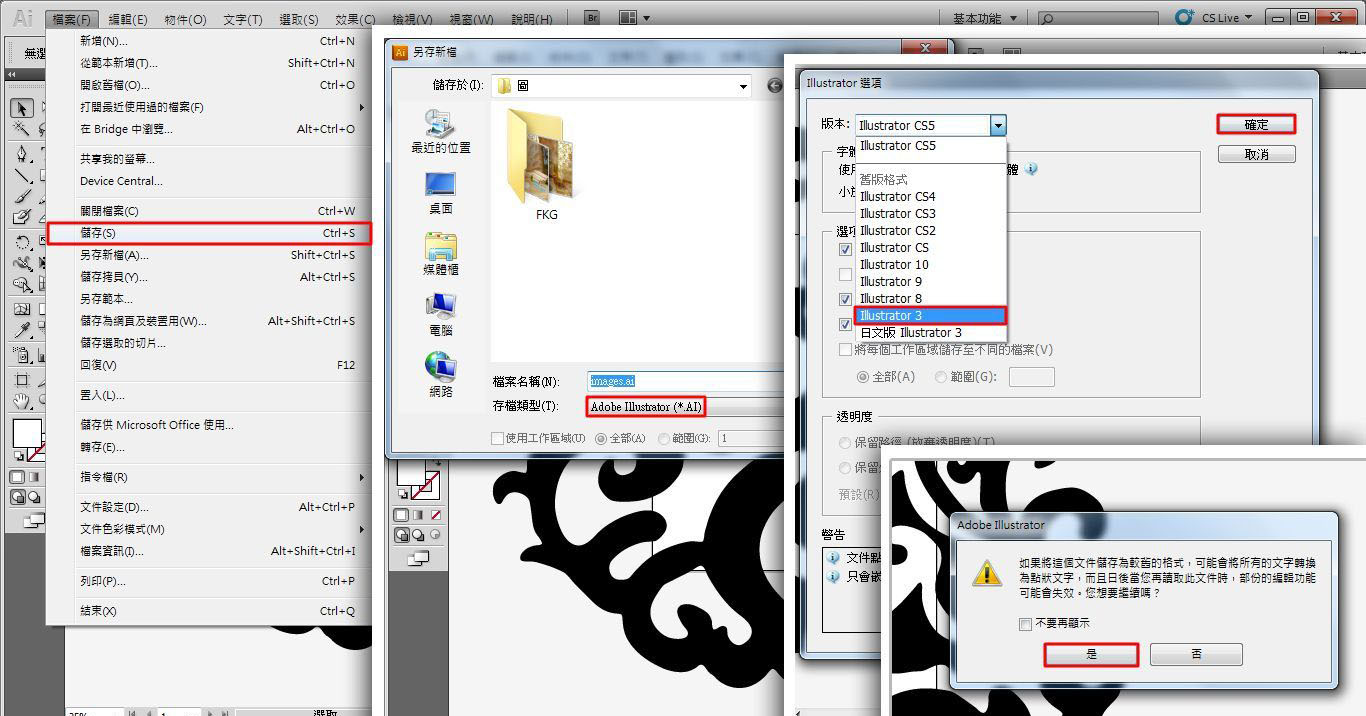Click 確定 in Illustrator options

(1256, 124)
